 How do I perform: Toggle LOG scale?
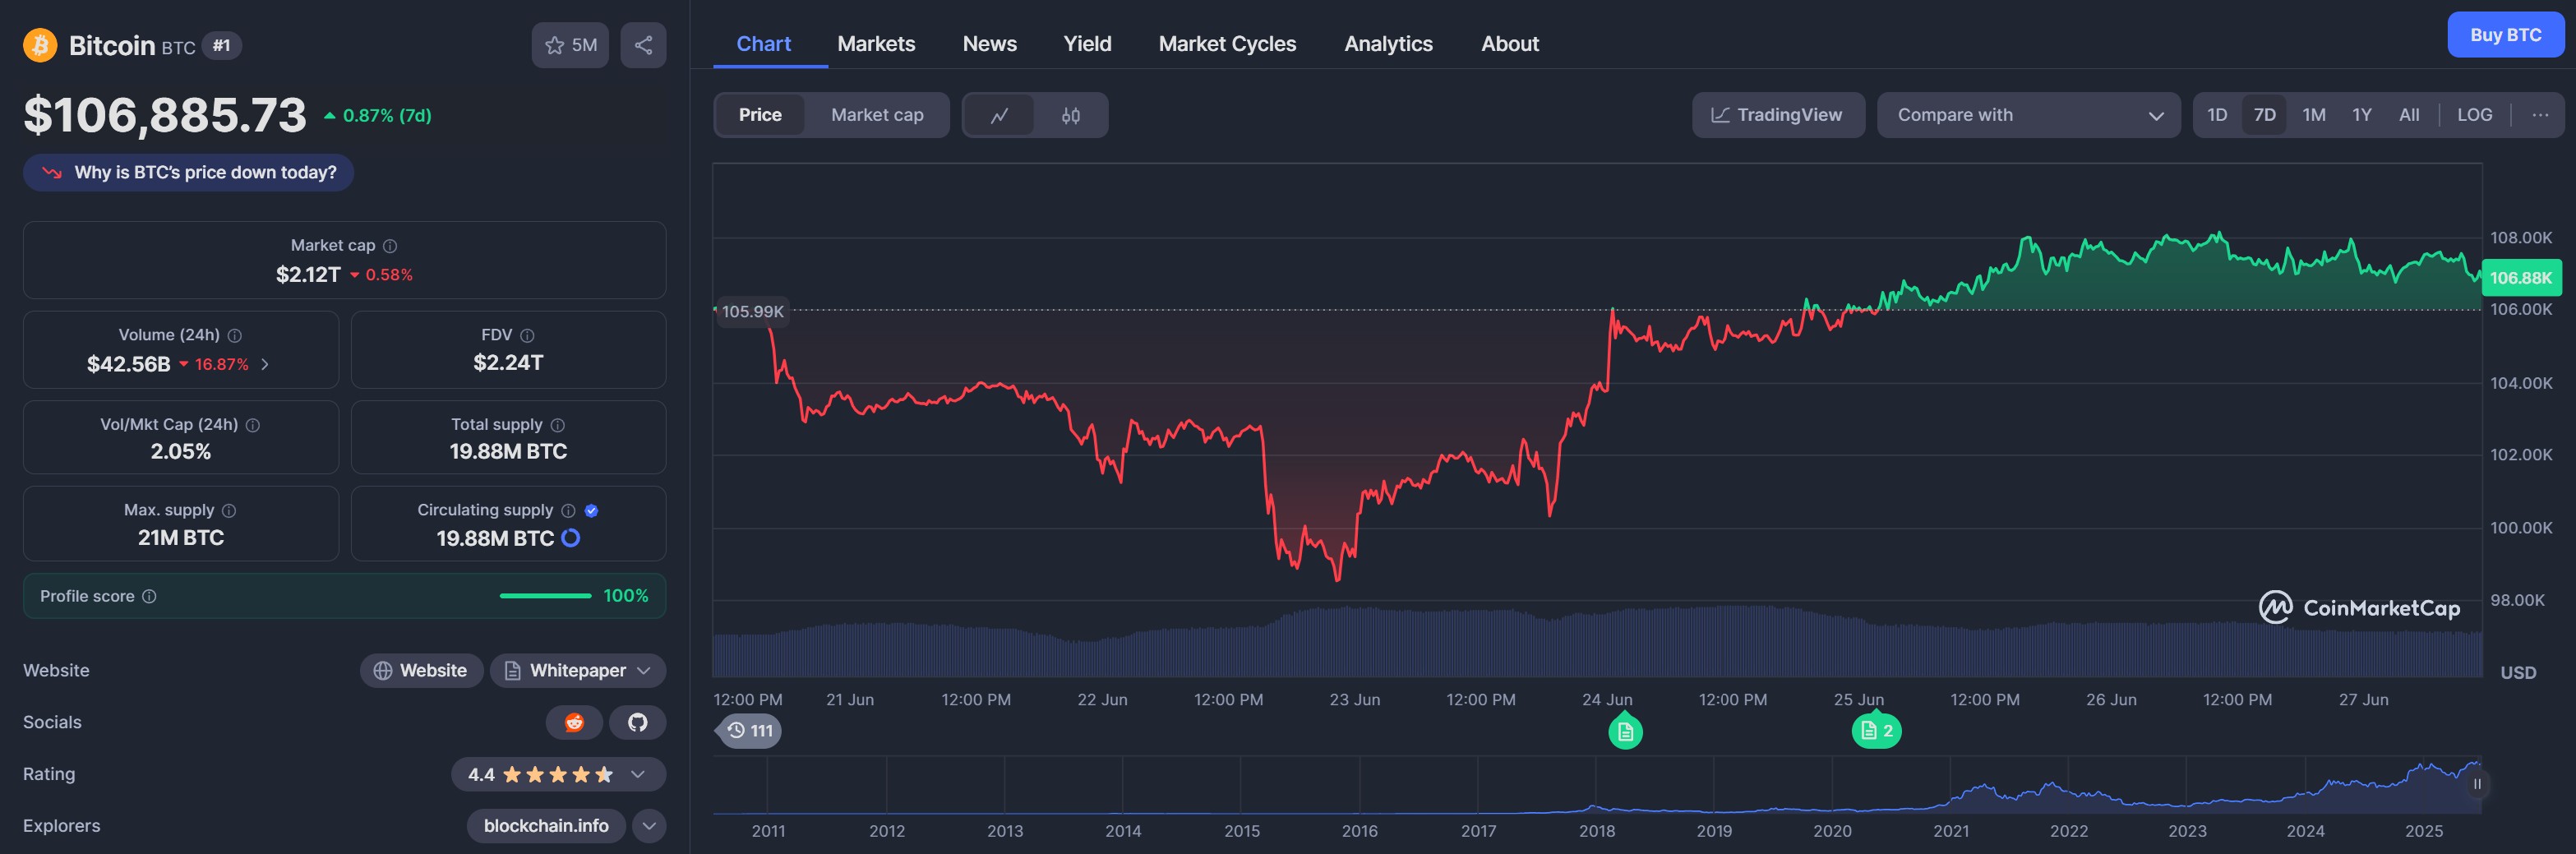pyautogui.click(x=2474, y=115)
